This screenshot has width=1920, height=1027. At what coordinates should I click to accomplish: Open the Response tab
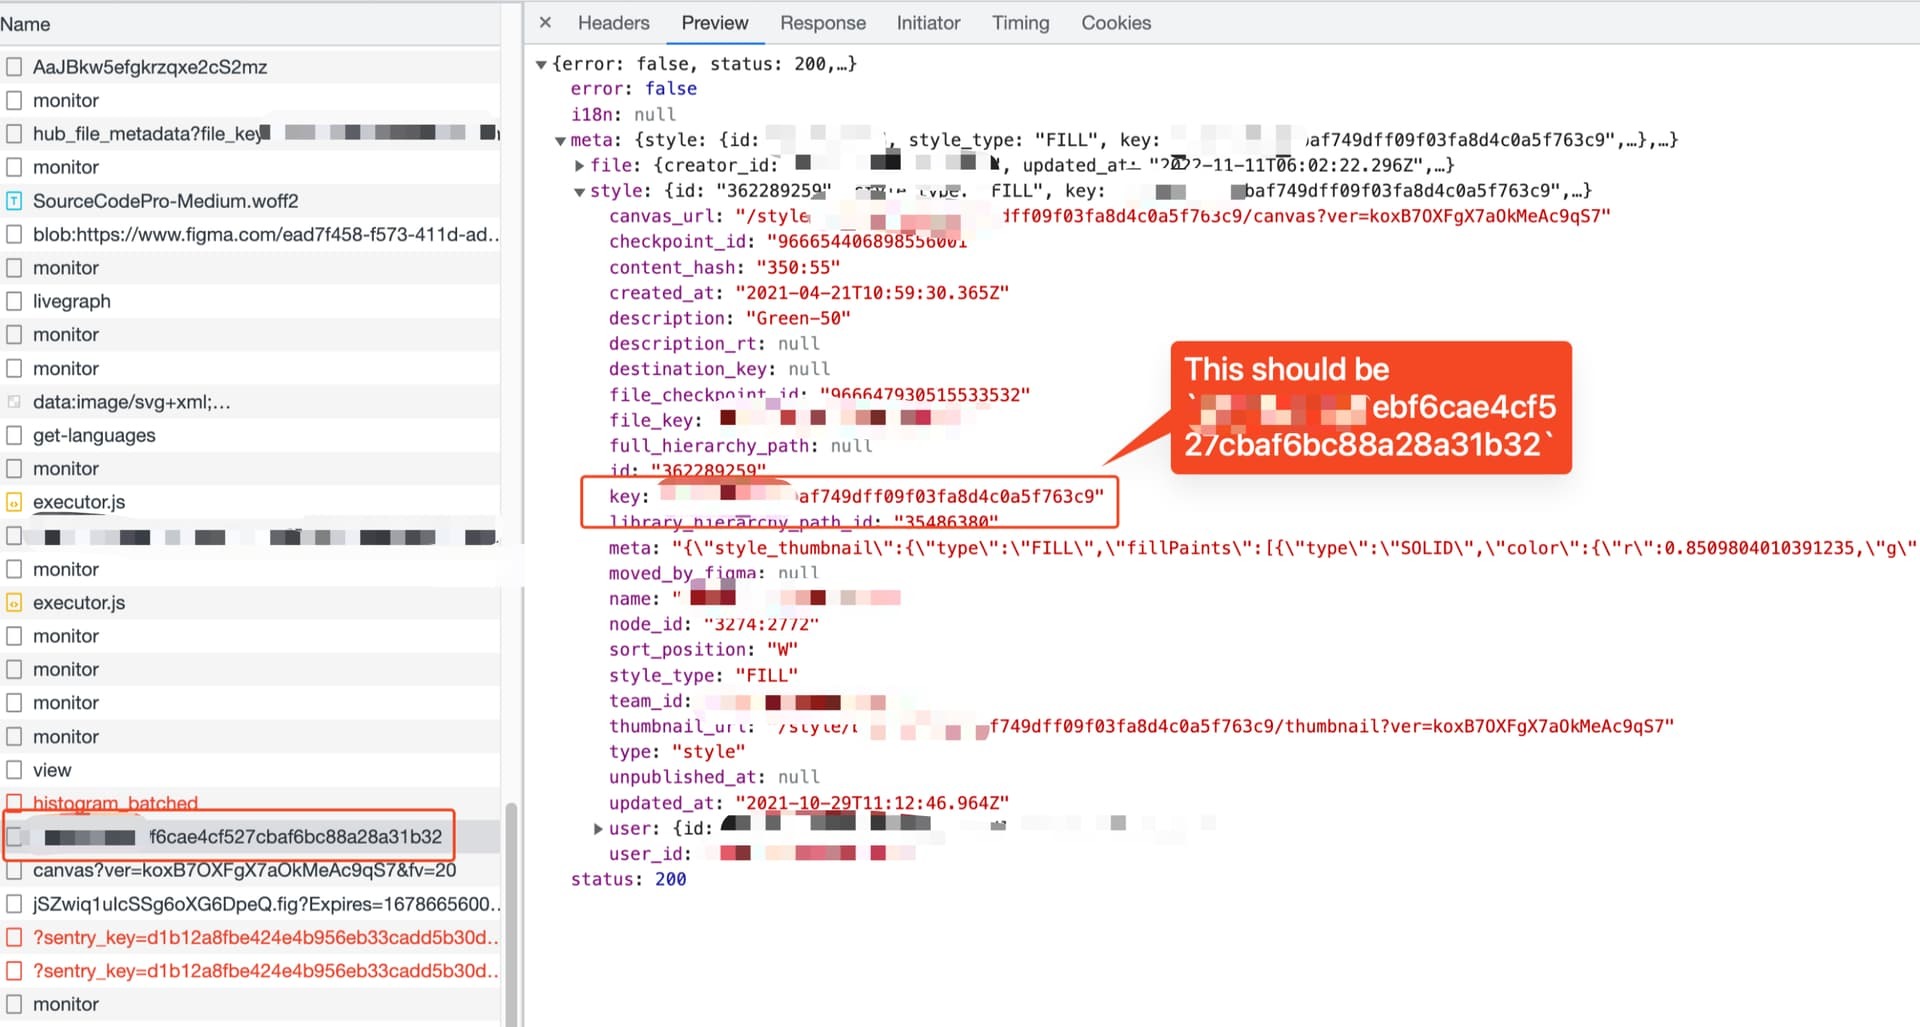click(x=823, y=22)
